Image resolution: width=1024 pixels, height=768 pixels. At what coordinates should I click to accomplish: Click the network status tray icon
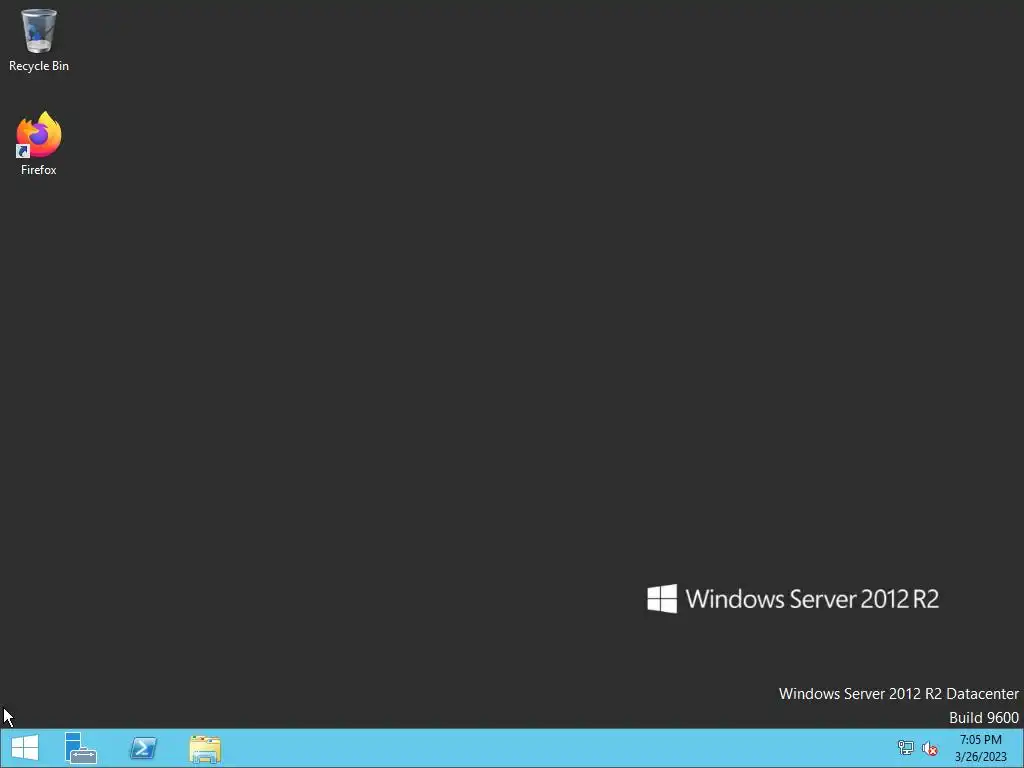(x=906, y=748)
